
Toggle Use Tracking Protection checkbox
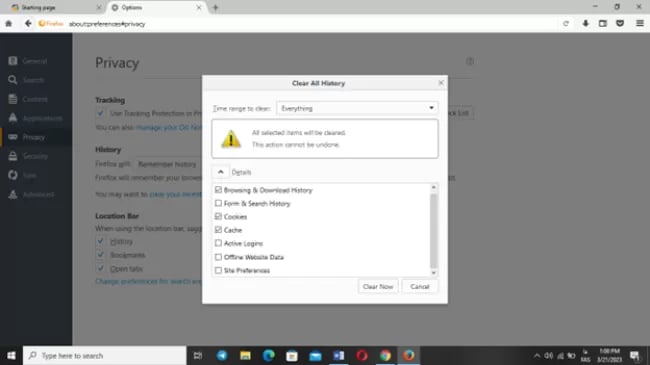click(100, 113)
